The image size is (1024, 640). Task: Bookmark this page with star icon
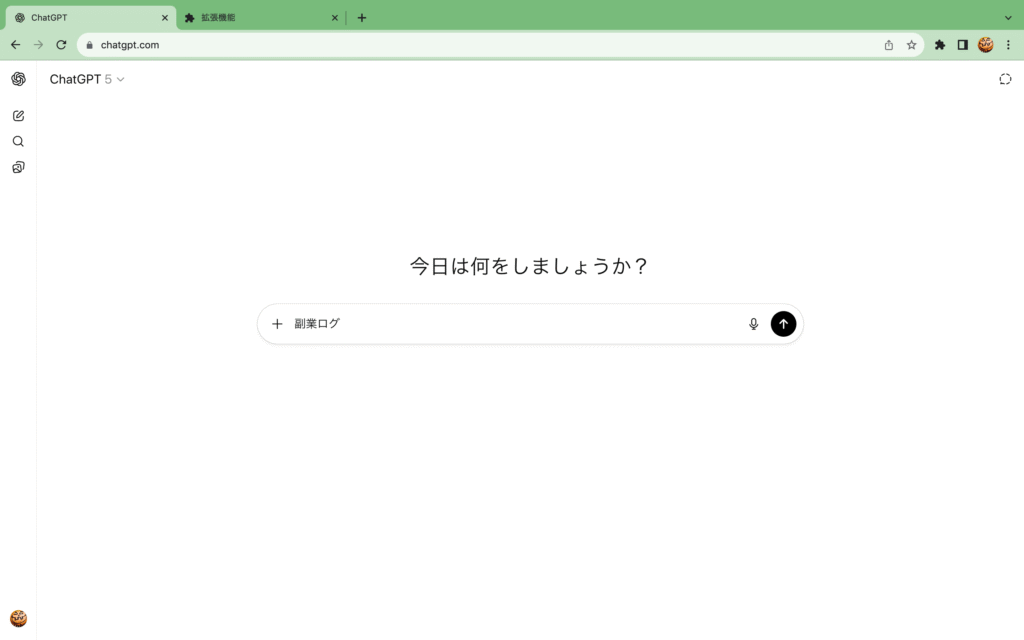[x=911, y=45]
